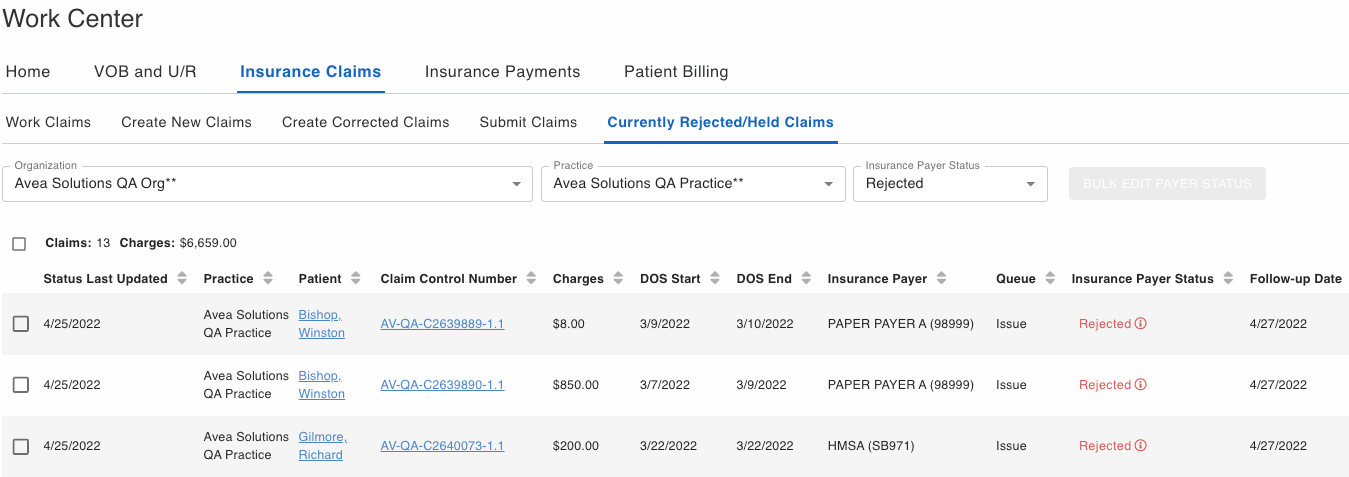Screen dimensions: 1349x477
Task: Sort by Queue column arrows
Action: [x=1050, y=279]
